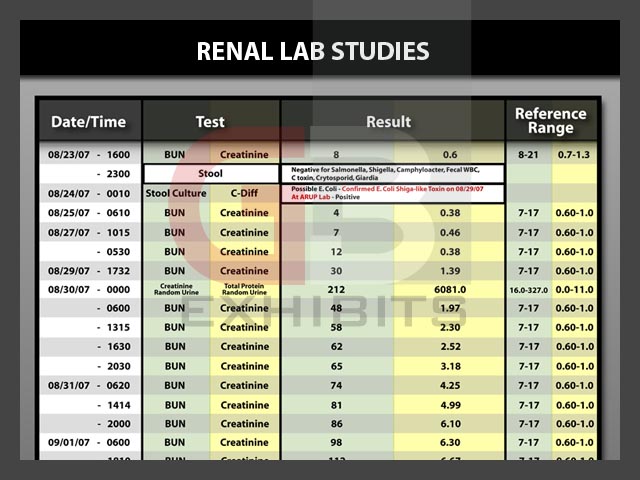
Task: Click the 08/31/07 0620 date cell
Action: coord(89,385)
